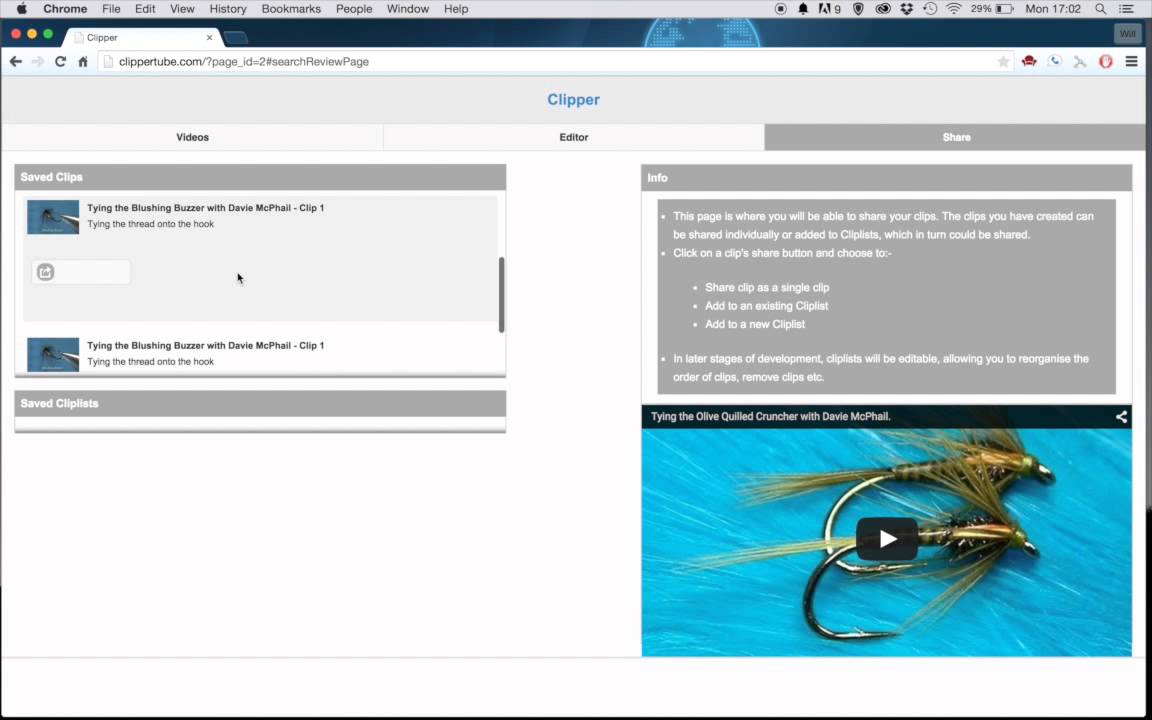Click the Saved Clips panel header
1152x720 pixels.
pos(260,177)
